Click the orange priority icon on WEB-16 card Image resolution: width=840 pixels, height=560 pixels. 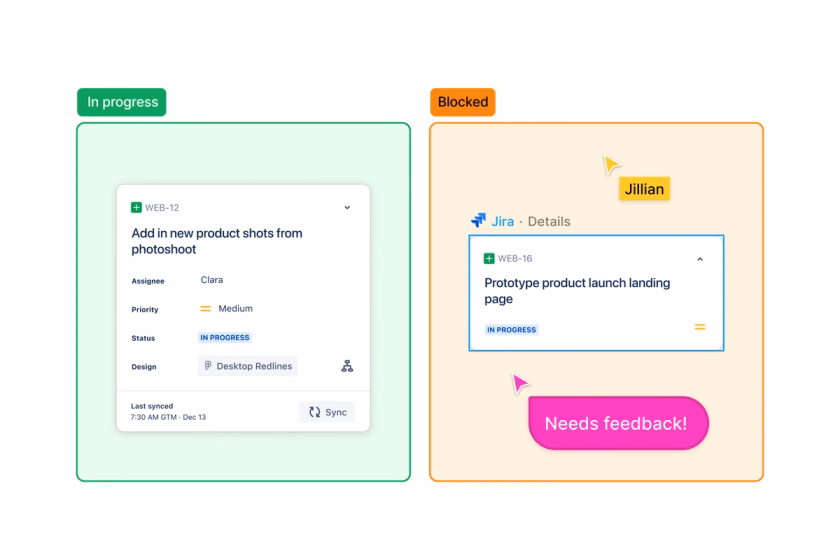coord(700,327)
